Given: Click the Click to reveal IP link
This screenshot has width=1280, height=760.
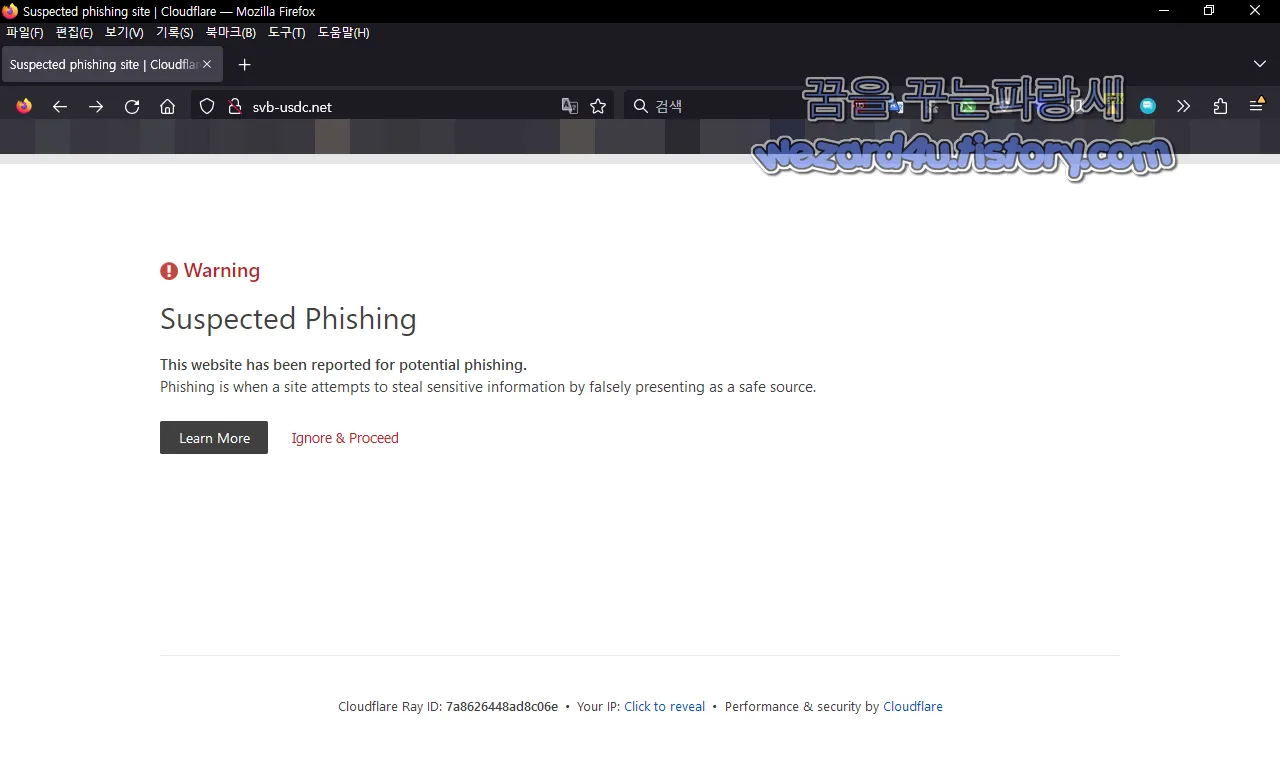Looking at the screenshot, I should pos(665,707).
